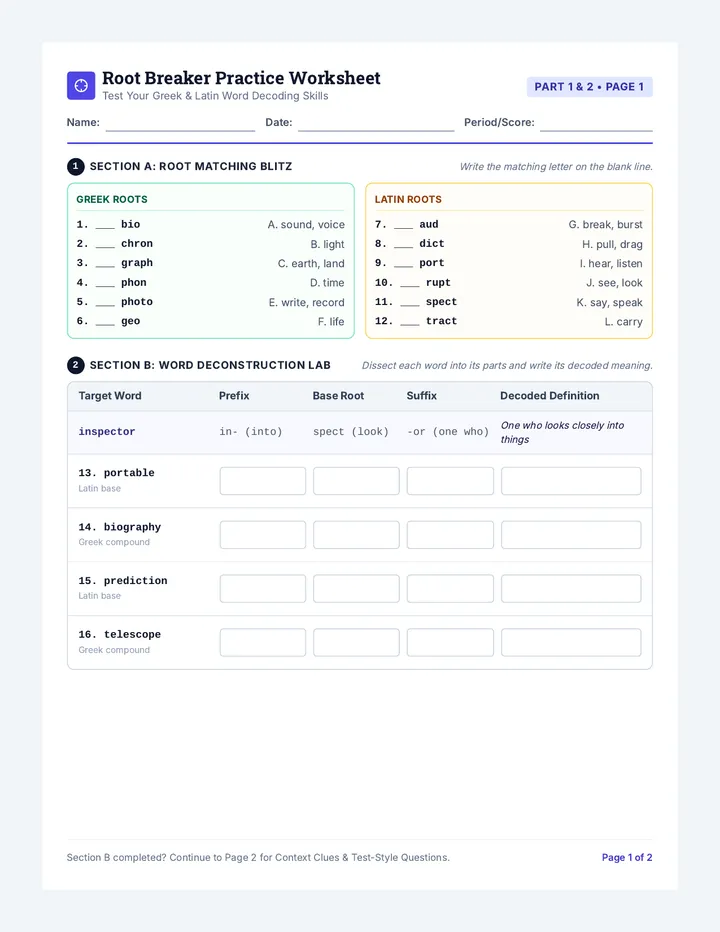
Task: Click the Prefix box for telescope
Action: [263, 643]
